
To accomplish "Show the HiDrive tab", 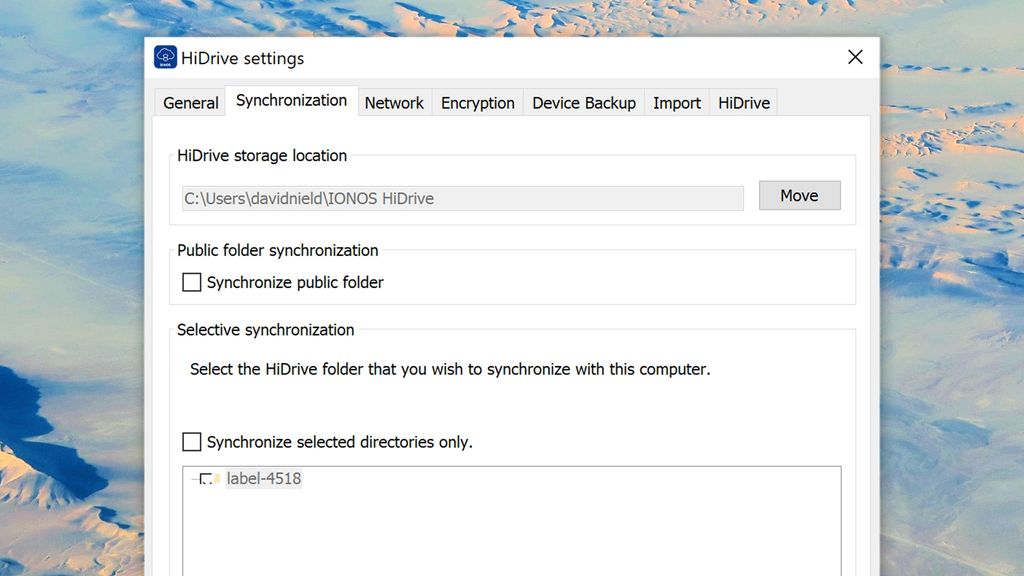I will point(744,103).
